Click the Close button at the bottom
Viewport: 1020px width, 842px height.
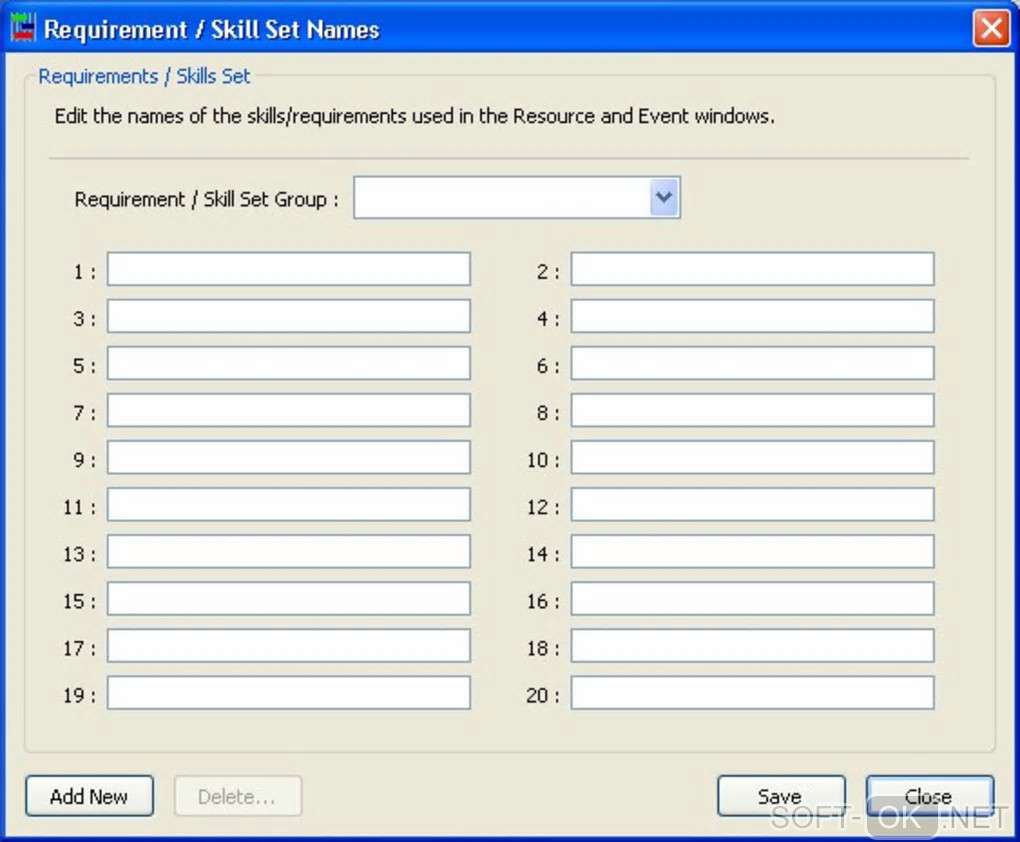pyautogui.click(x=929, y=796)
